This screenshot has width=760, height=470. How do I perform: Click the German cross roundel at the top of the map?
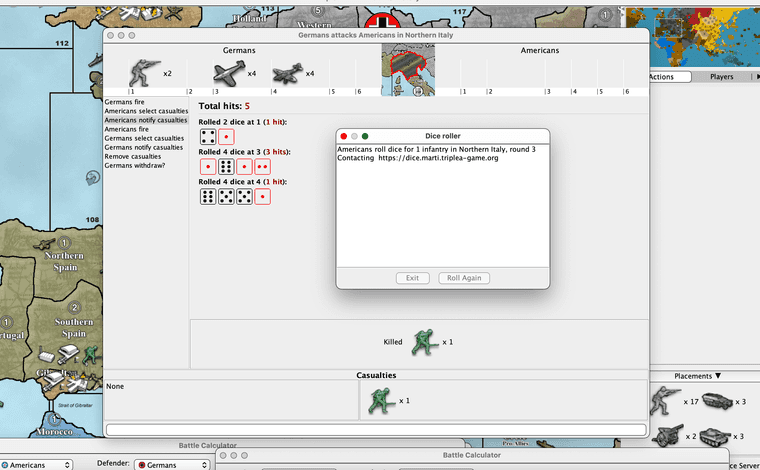(382, 21)
